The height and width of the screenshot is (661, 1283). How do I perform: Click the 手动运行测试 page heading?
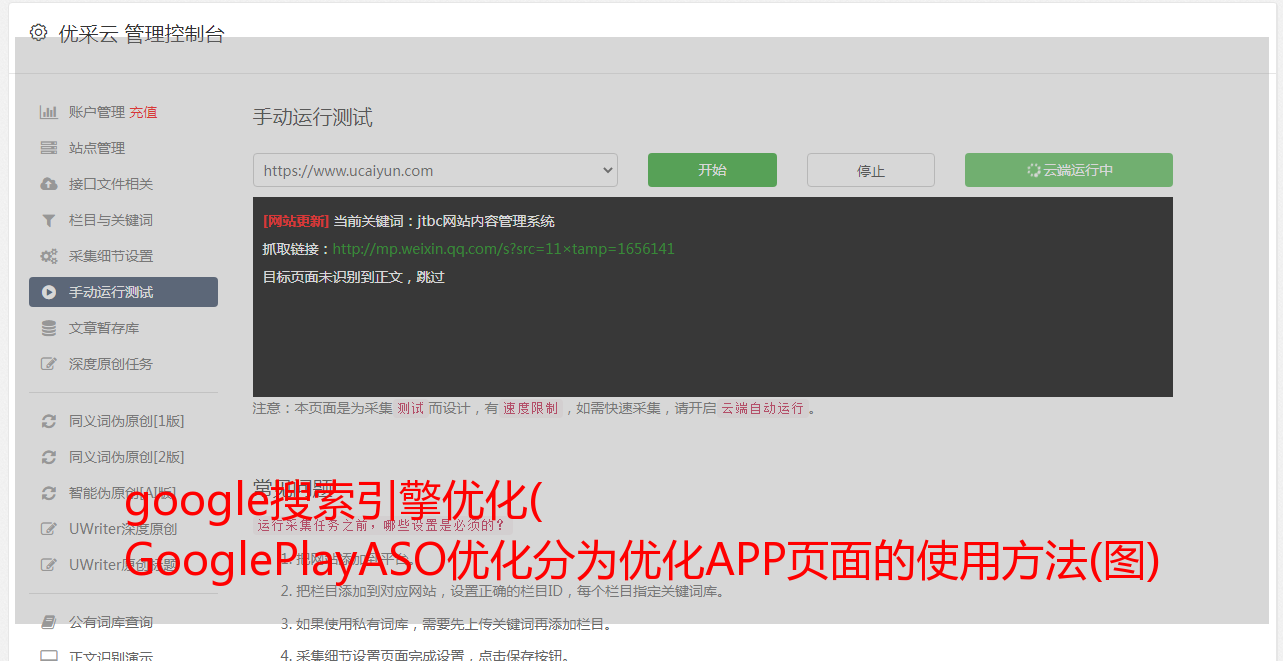click(312, 117)
